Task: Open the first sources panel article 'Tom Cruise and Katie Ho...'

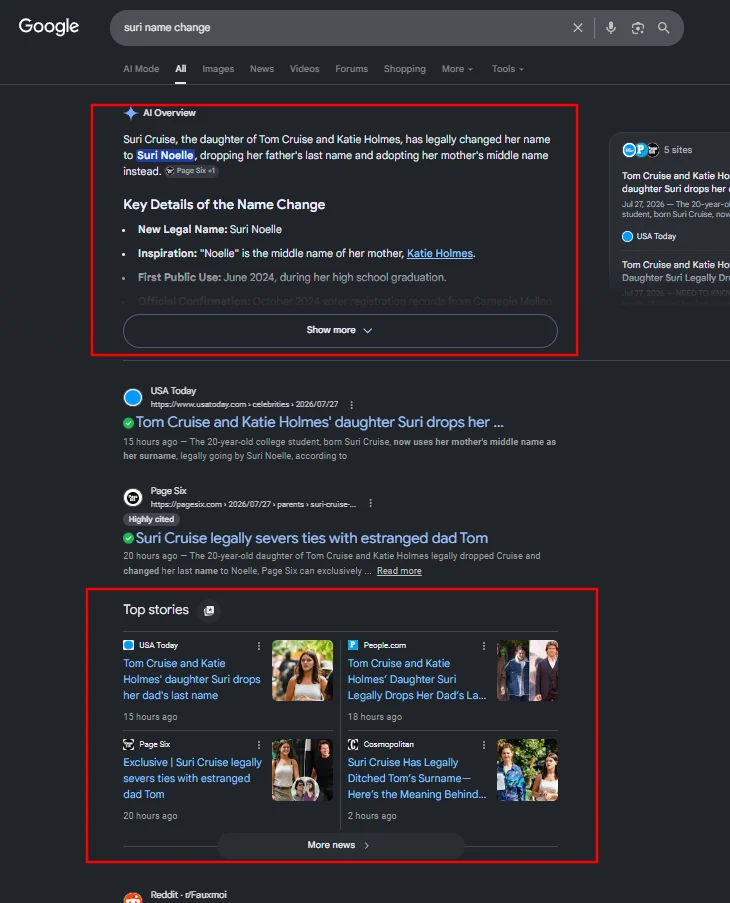Action: [x=675, y=182]
